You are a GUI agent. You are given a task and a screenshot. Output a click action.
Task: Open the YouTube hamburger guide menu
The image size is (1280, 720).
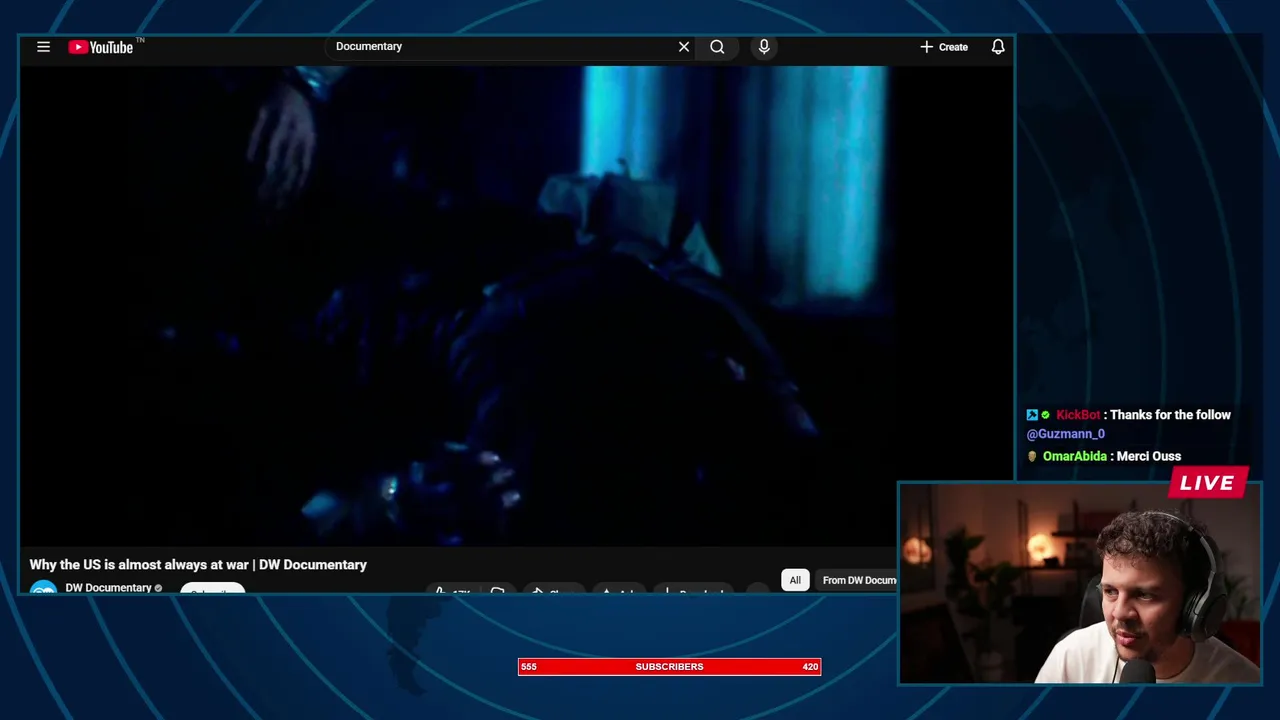(43, 47)
